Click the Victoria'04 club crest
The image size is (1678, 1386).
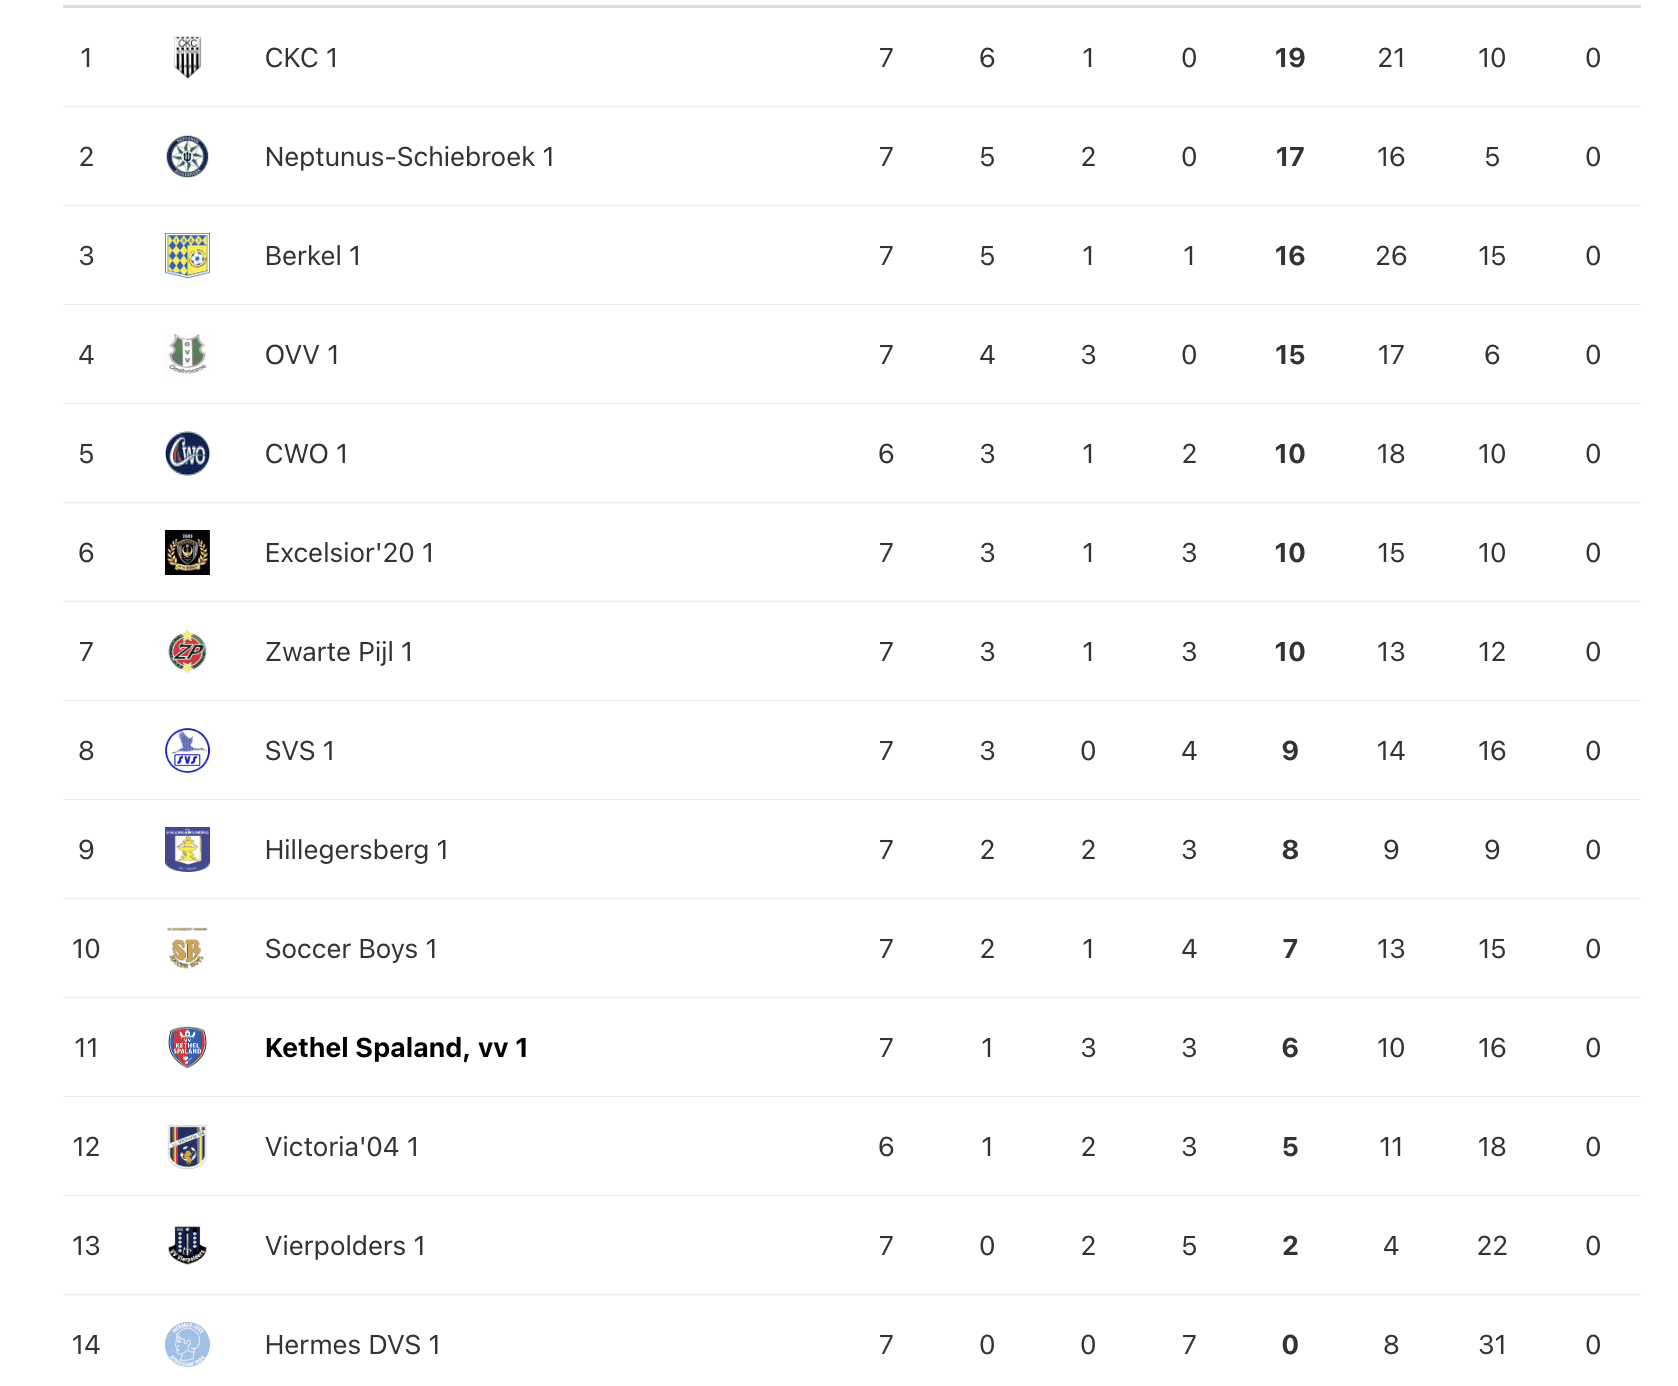tap(187, 1146)
